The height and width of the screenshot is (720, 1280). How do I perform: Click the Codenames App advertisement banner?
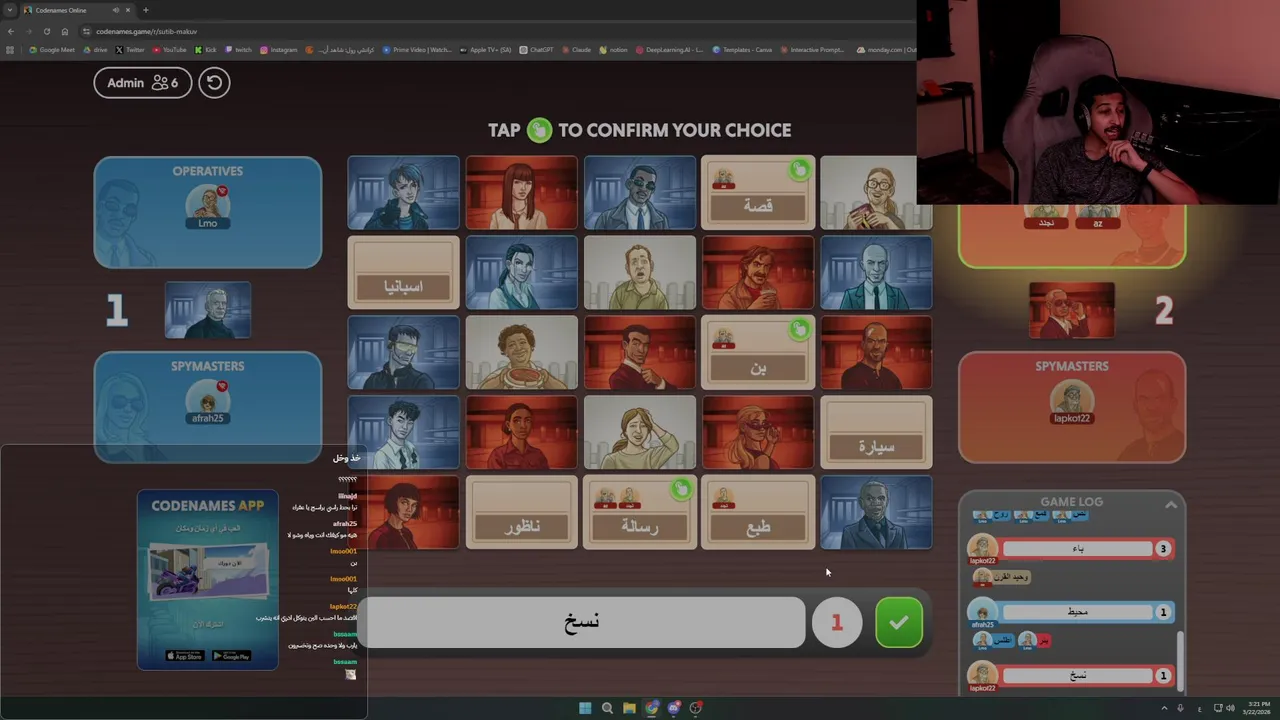point(207,580)
